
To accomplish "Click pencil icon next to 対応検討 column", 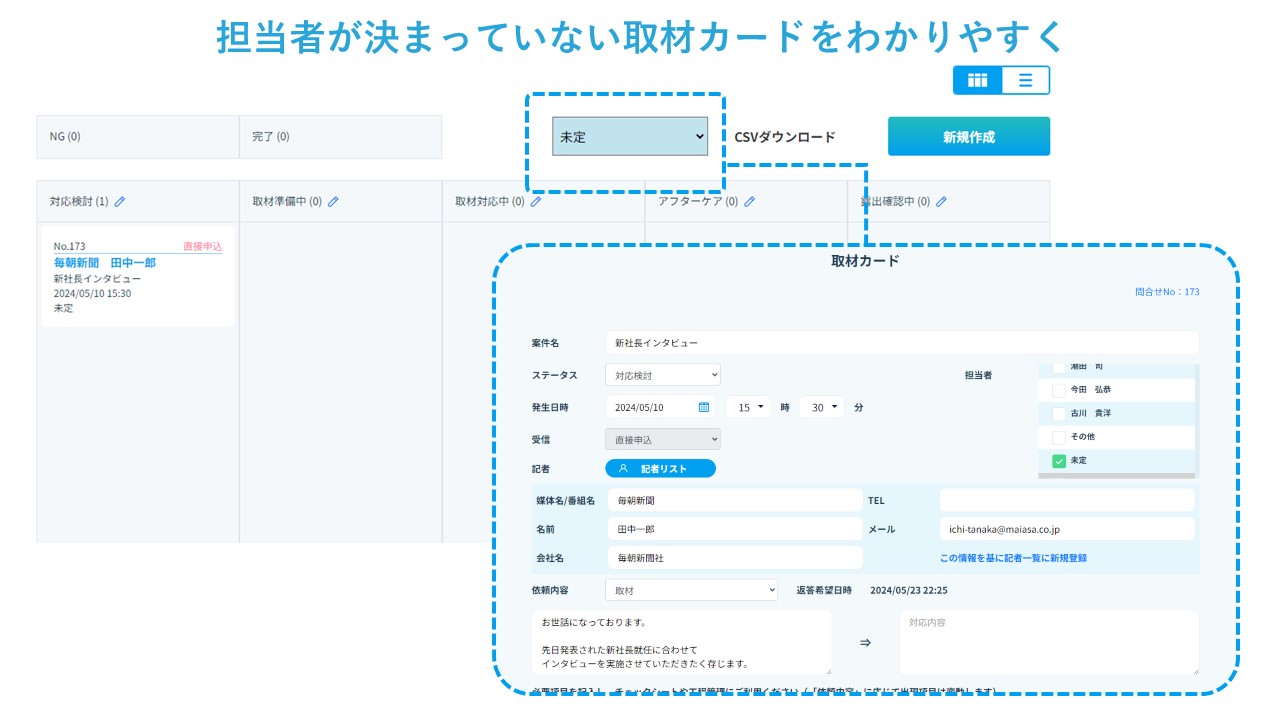I will pos(120,201).
